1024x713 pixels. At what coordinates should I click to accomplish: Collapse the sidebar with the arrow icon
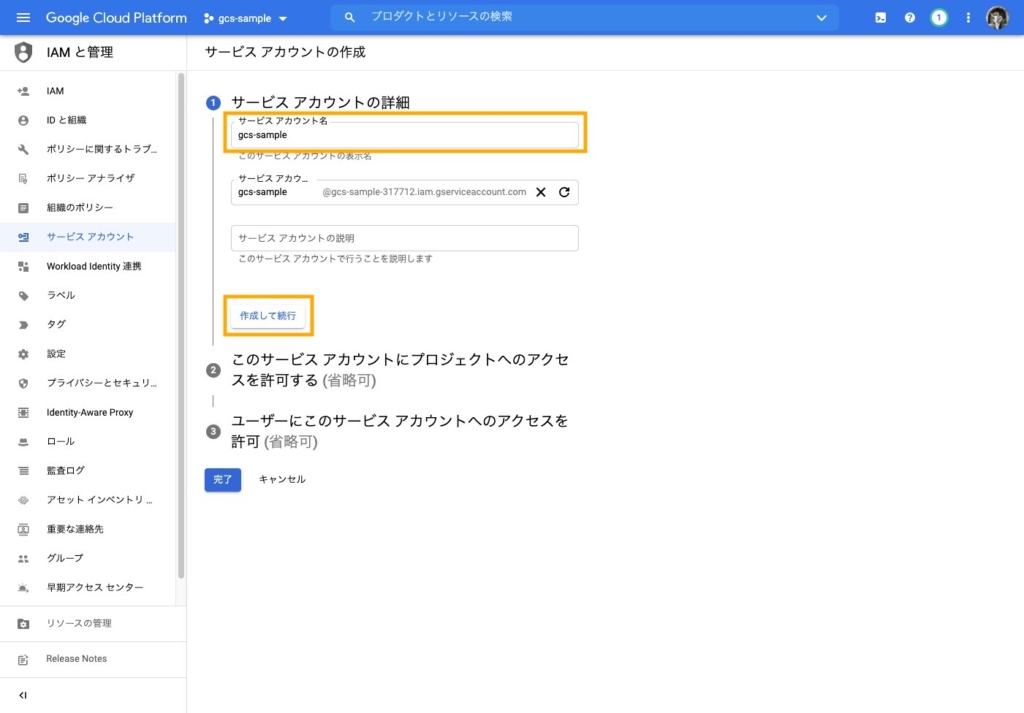(23, 695)
